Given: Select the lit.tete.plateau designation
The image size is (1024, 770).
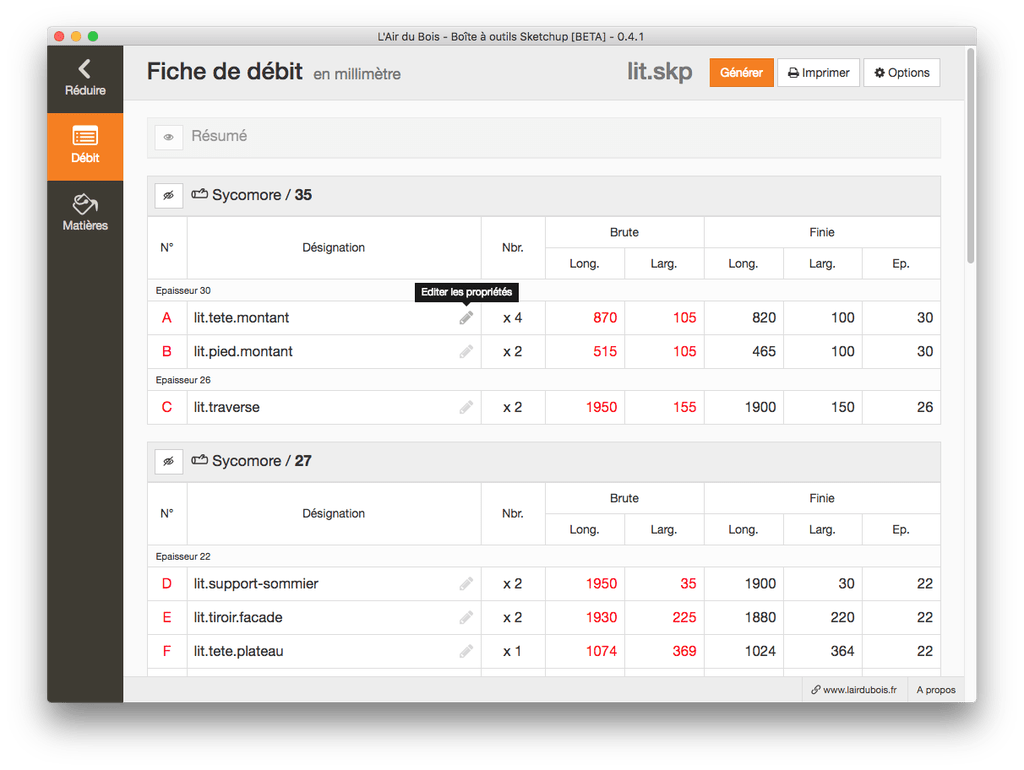Looking at the screenshot, I should [x=238, y=651].
